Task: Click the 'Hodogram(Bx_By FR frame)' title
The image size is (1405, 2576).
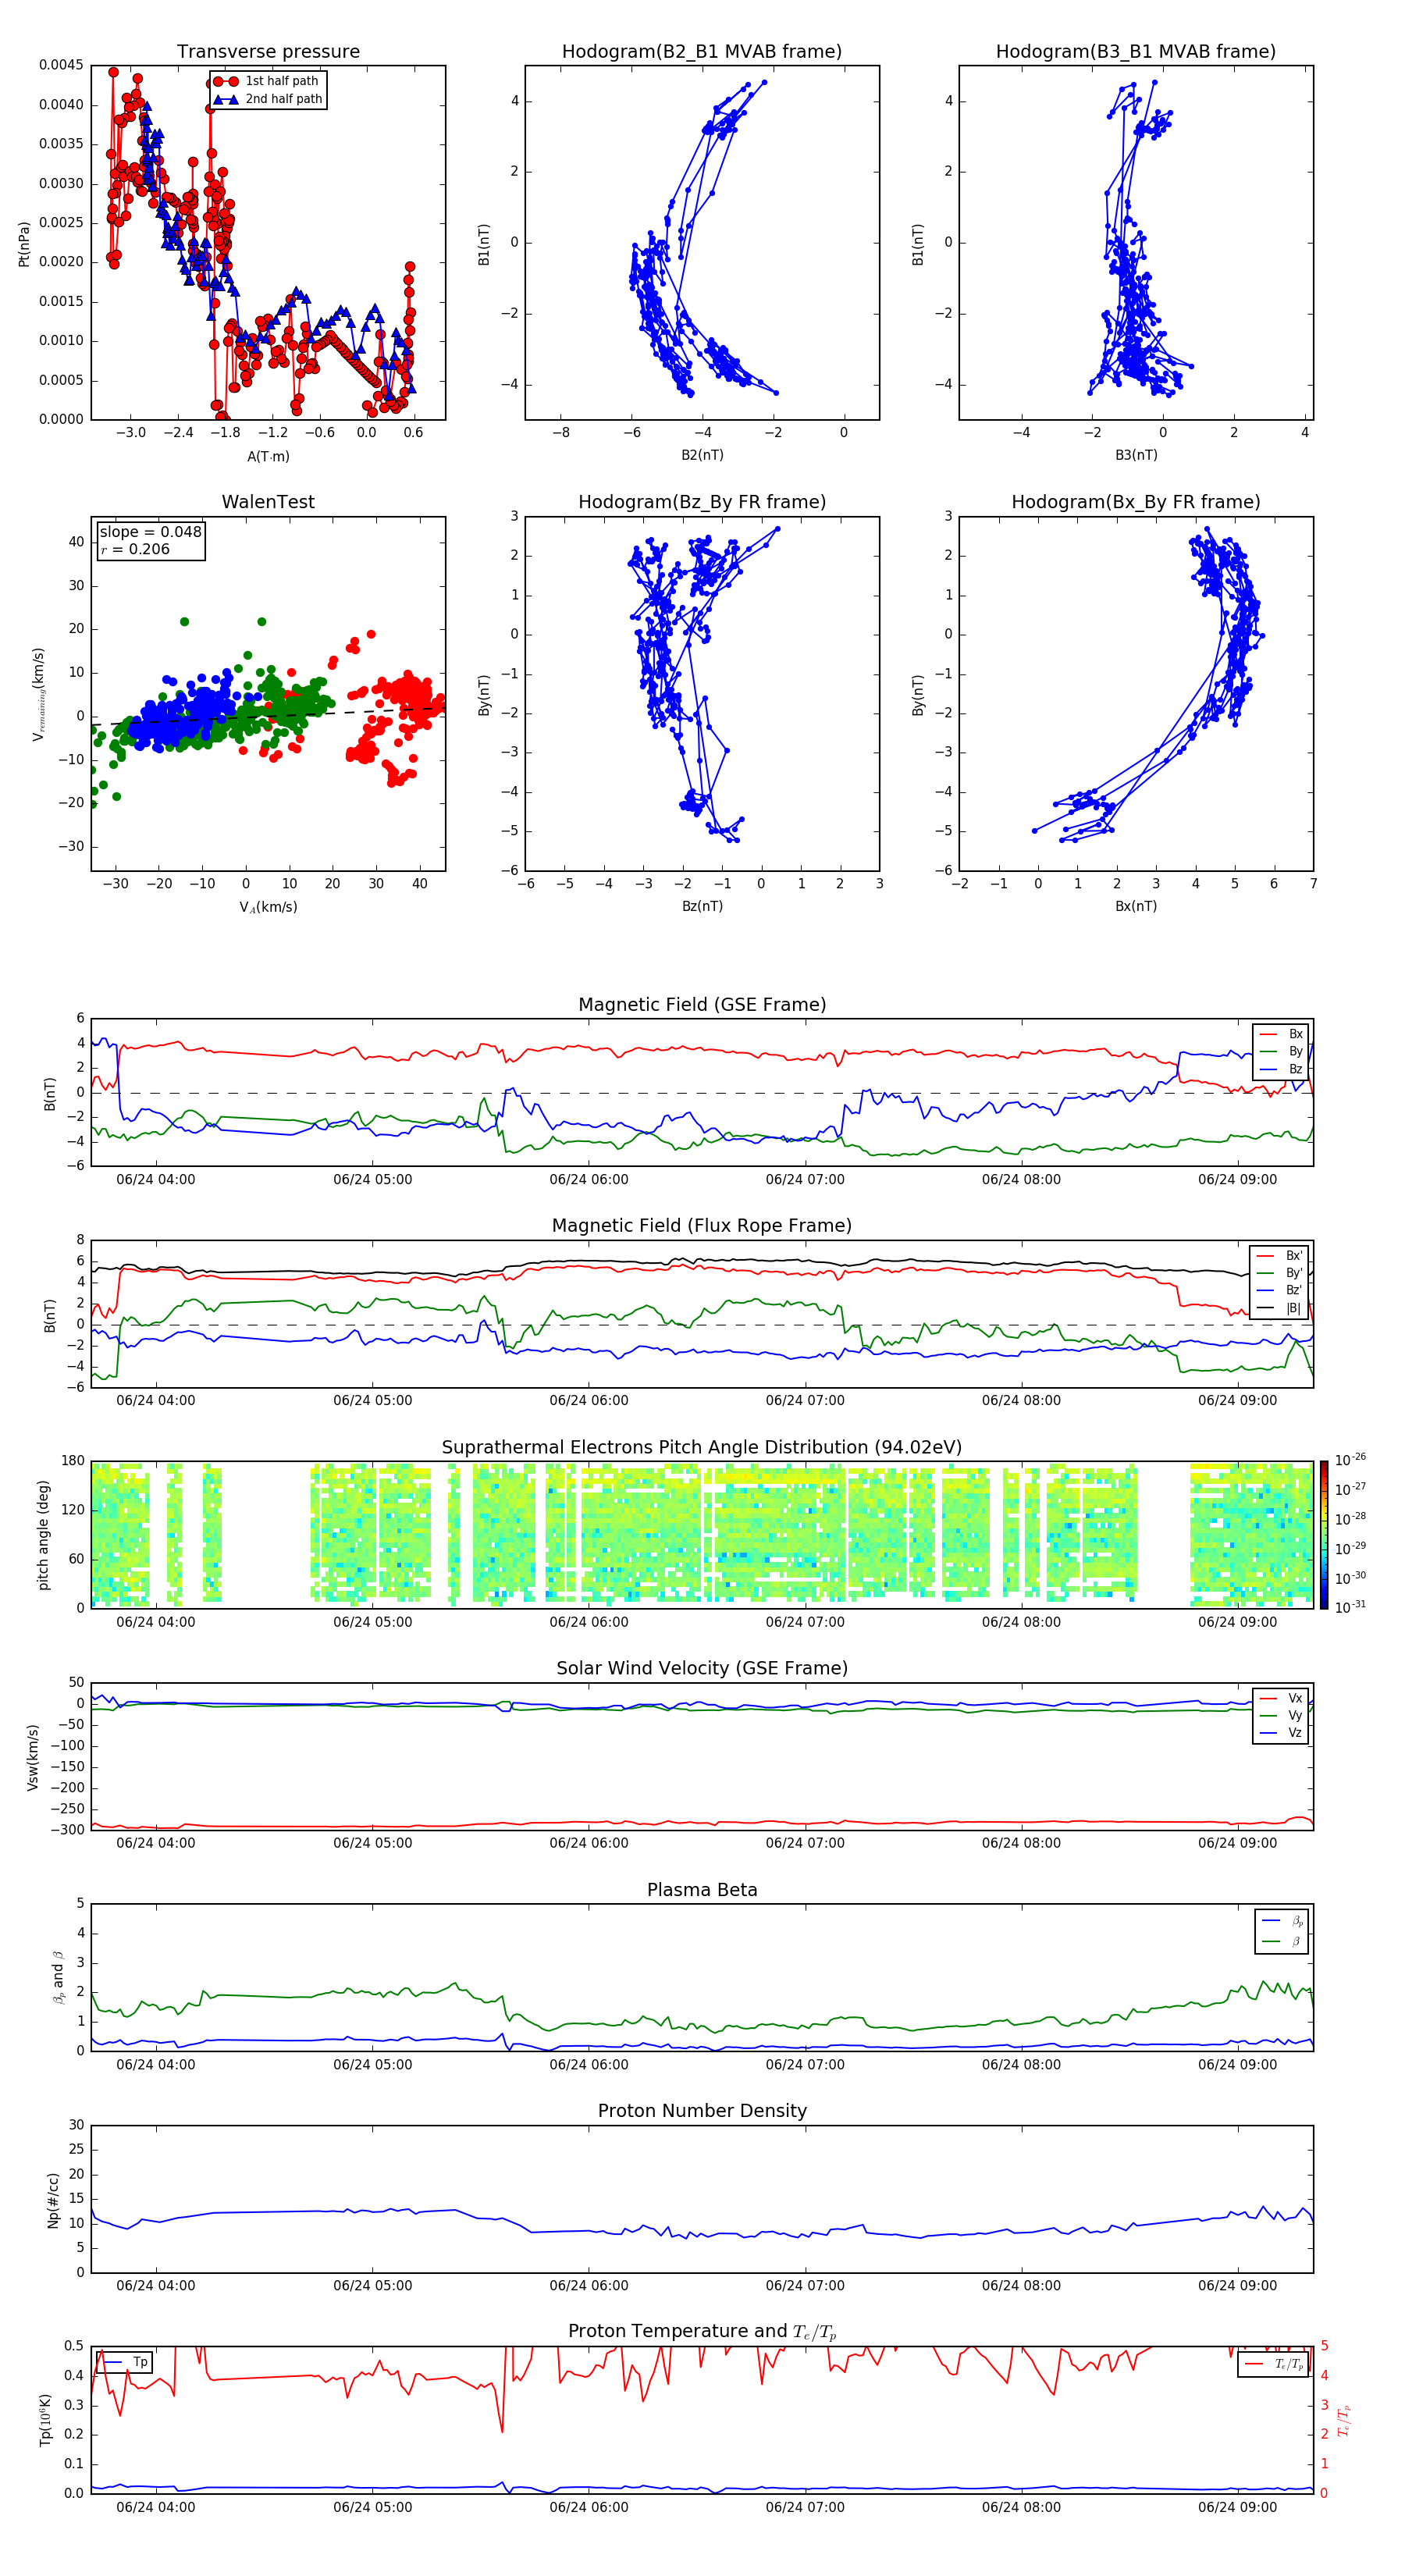Action: pyautogui.click(x=1136, y=502)
